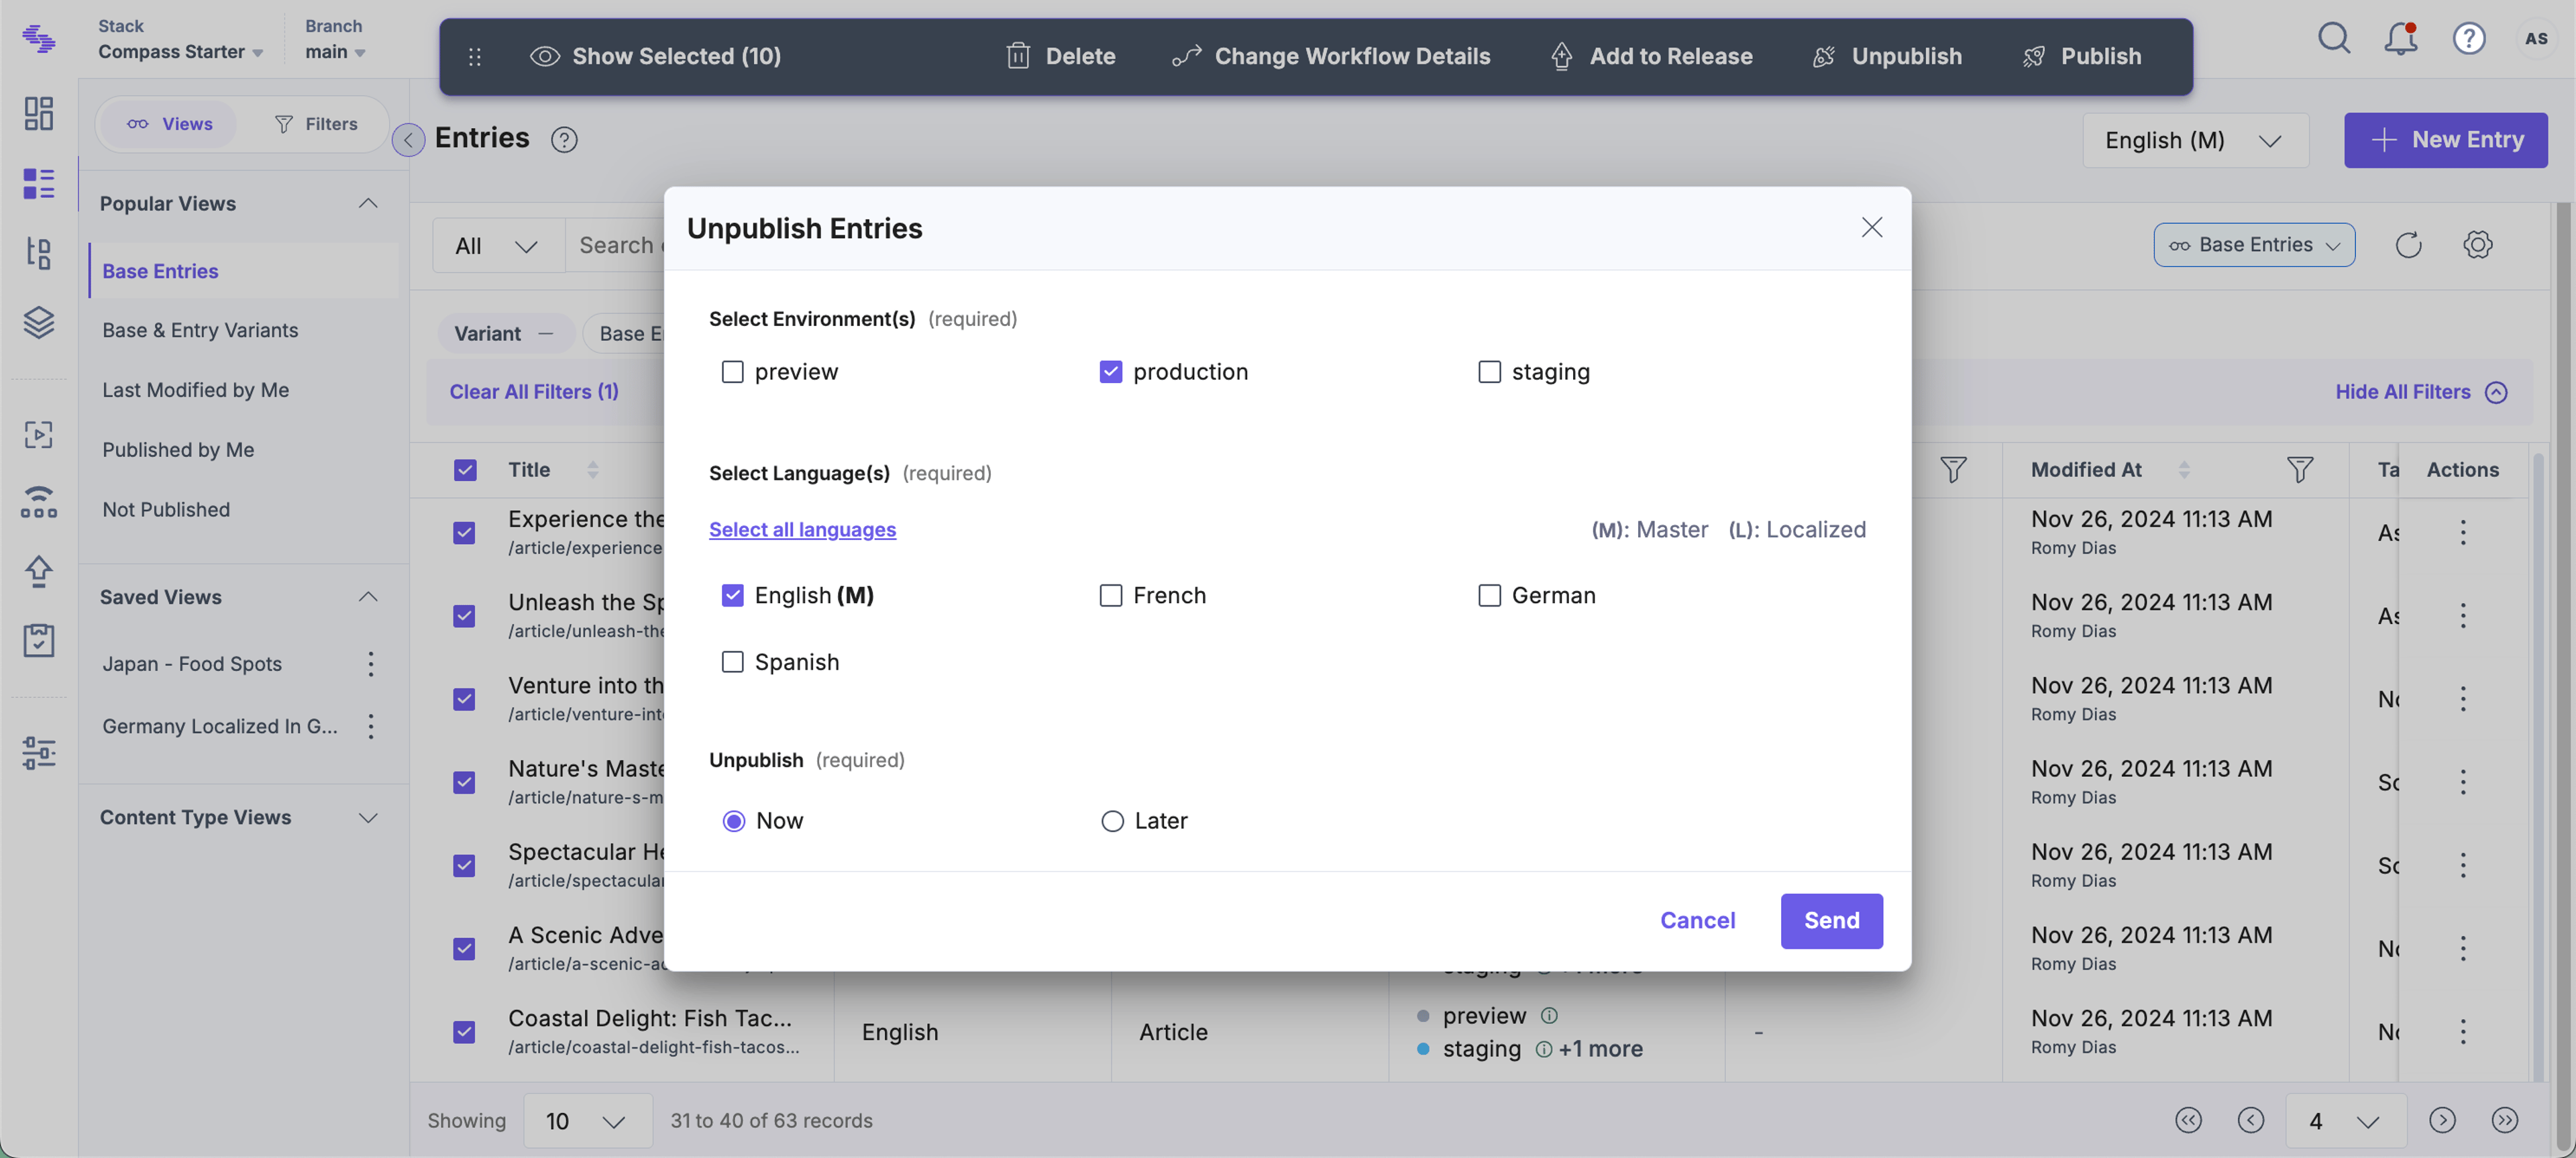Switch to the Filters tab

(316, 124)
